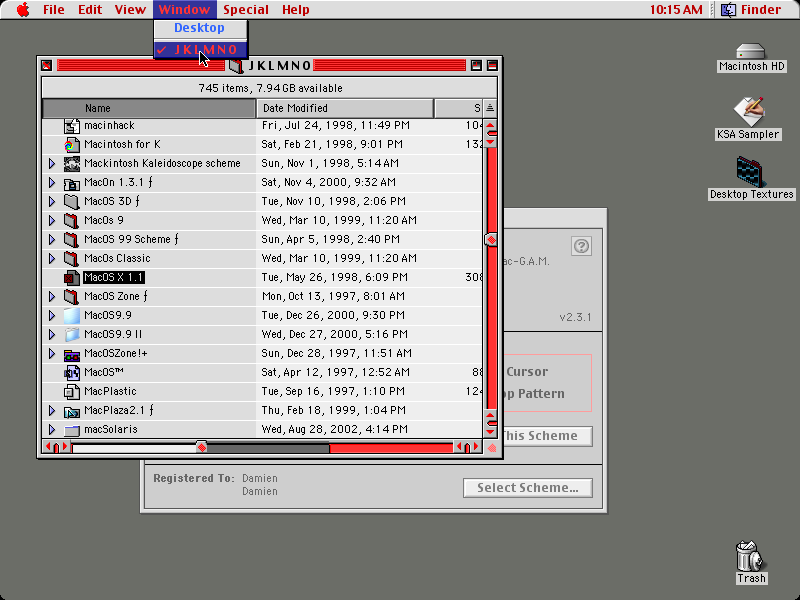Open the Apple menu
The image size is (800, 600).
(23, 10)
